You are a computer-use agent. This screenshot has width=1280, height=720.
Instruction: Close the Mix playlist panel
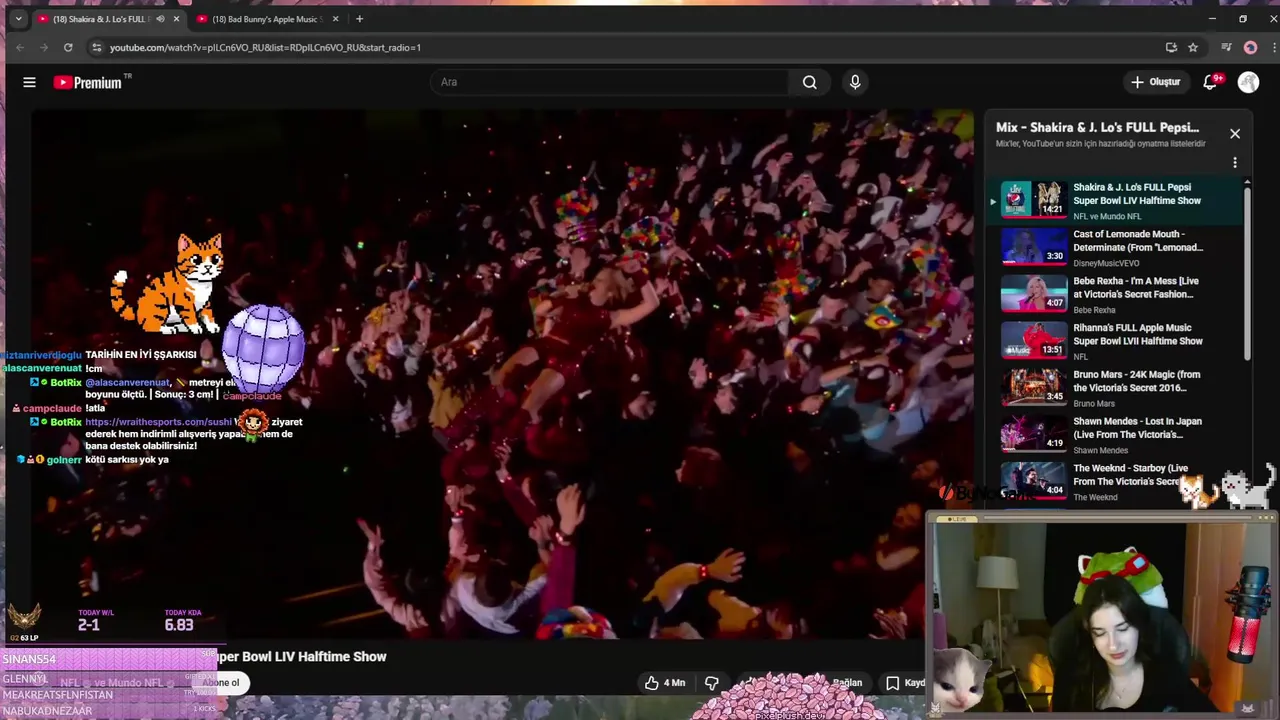[x=1235, y=133]
